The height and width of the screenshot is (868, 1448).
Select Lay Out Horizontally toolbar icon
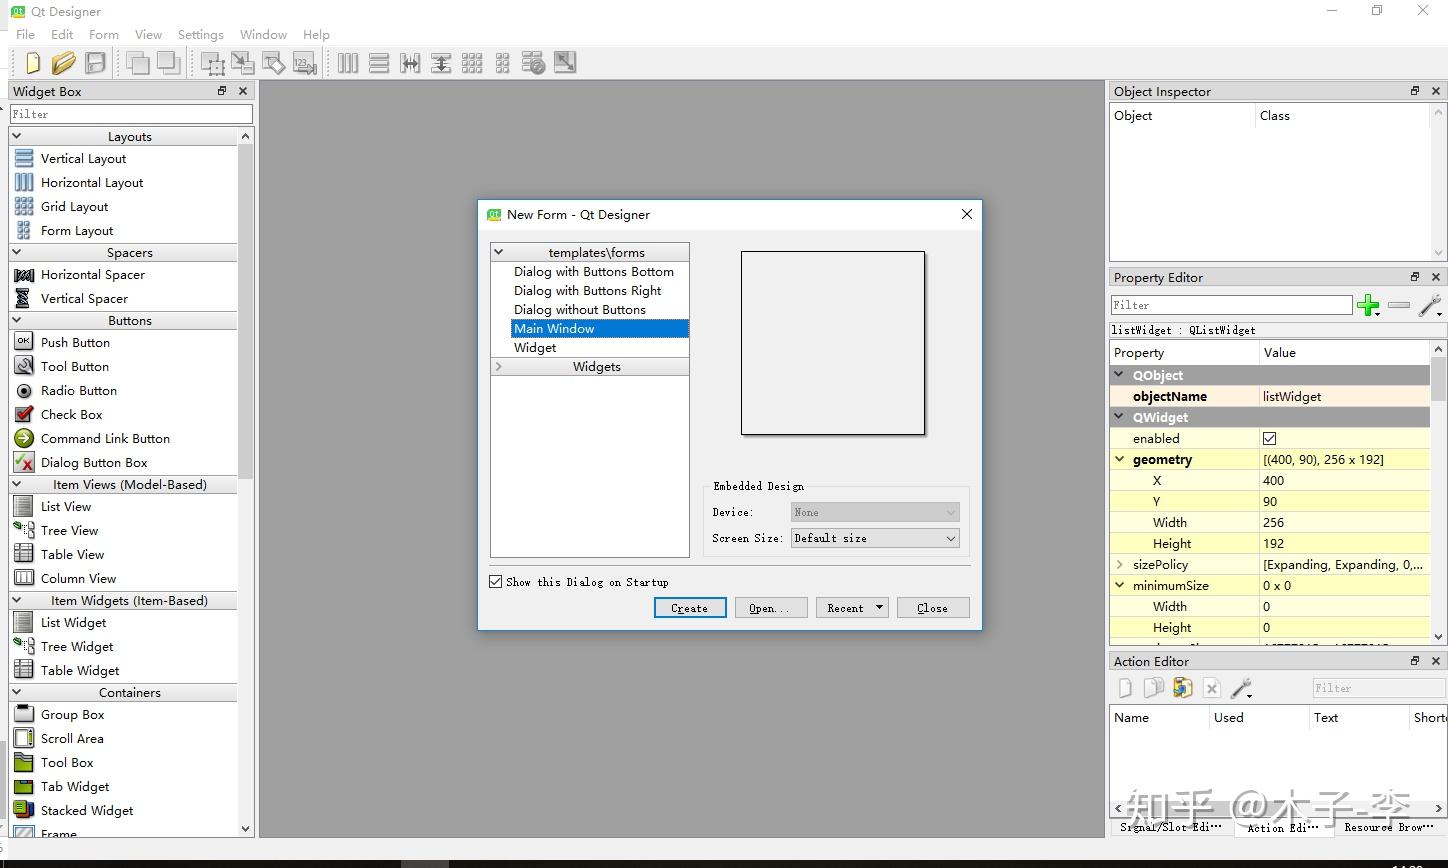click(x=347, y=63)
